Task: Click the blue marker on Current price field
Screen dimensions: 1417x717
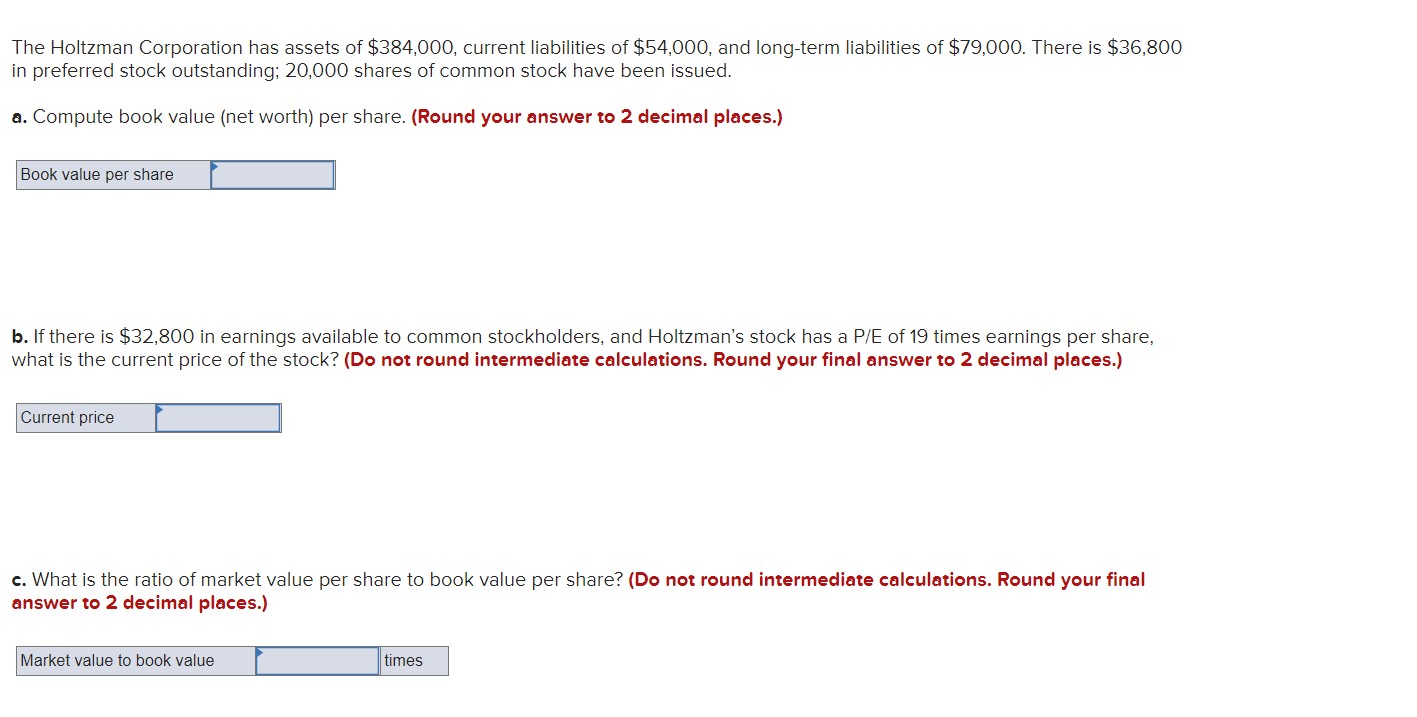Action: (158, 412)
